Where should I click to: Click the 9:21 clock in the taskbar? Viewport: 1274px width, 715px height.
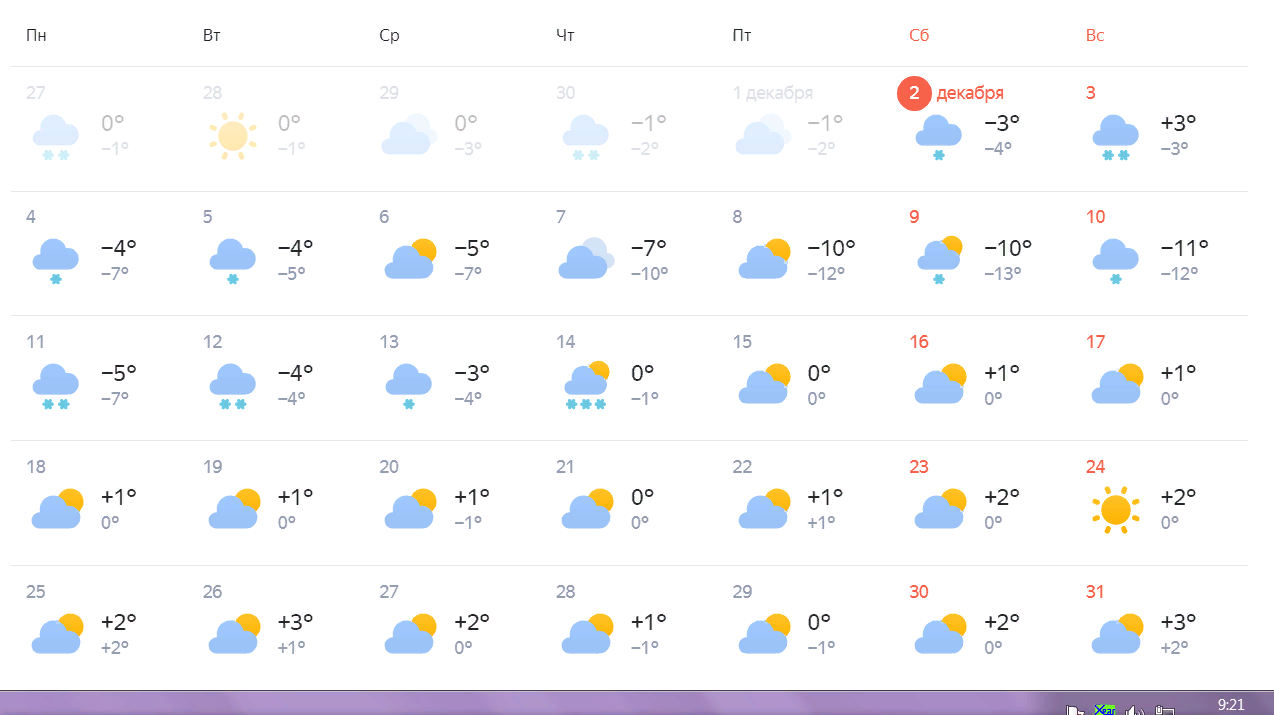(x=1231, y=705)
